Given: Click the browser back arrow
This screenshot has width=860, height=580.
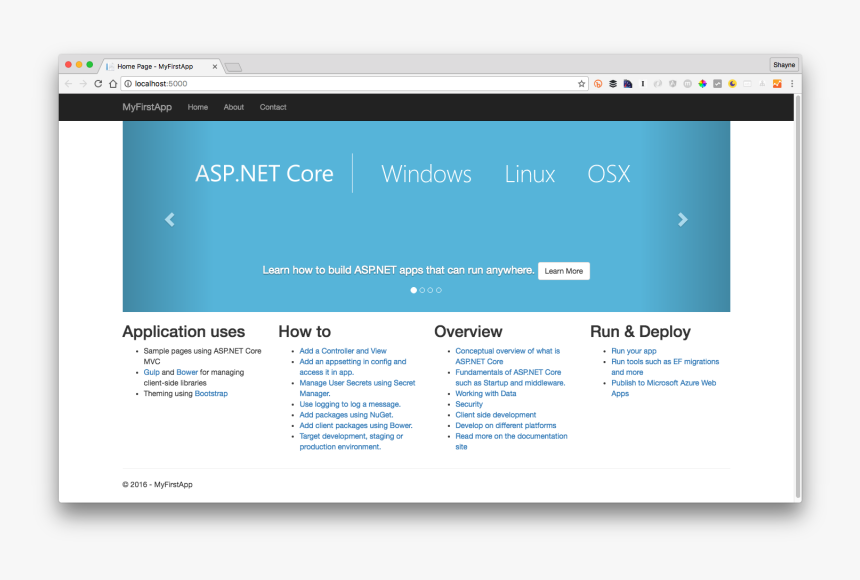Looking at the screenshot, I should 69,83.
